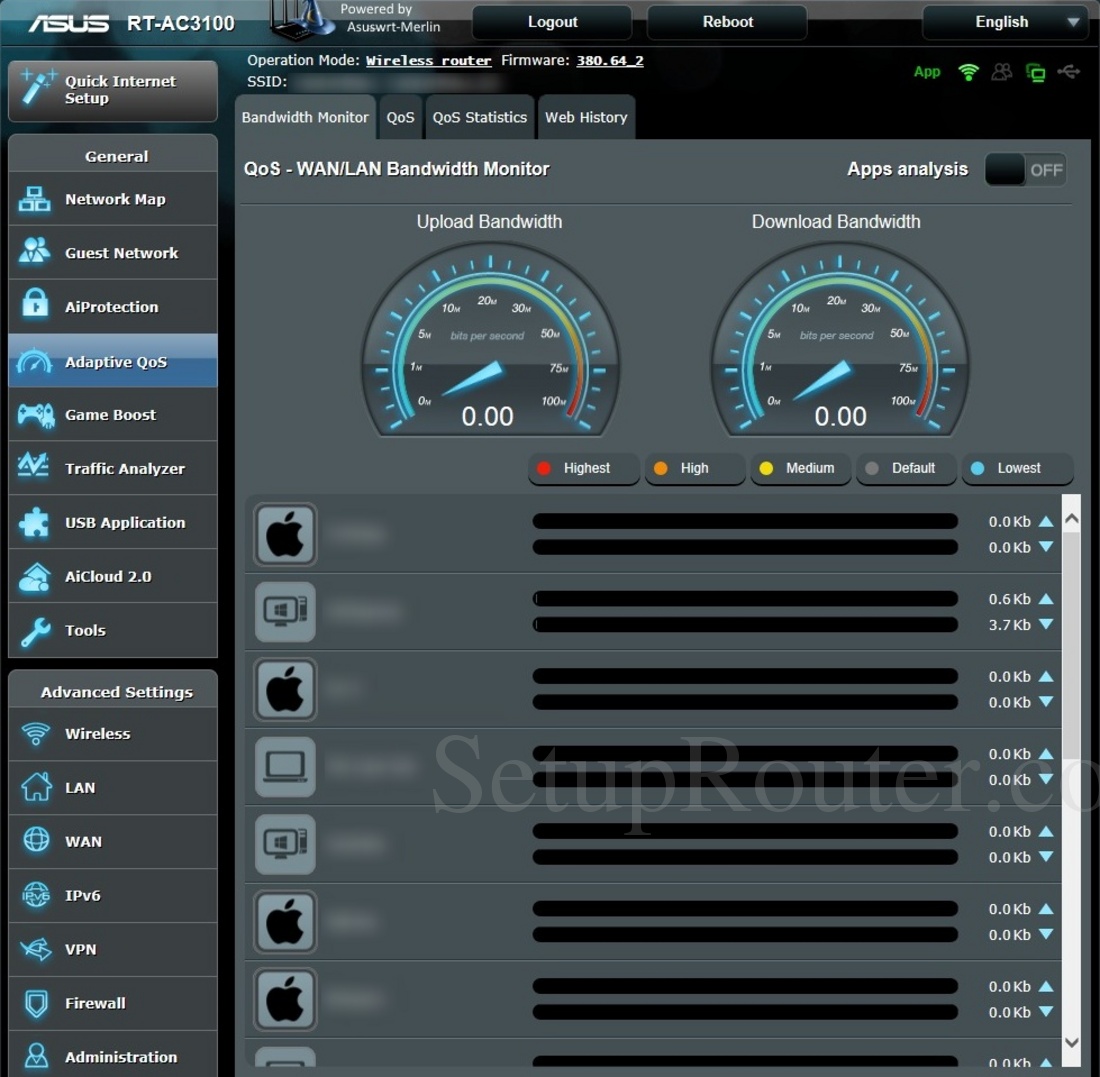This screenshot has height=1077, width=1100.
Task: Switch to the QoS Statistics tab
Action: [479, 117]
